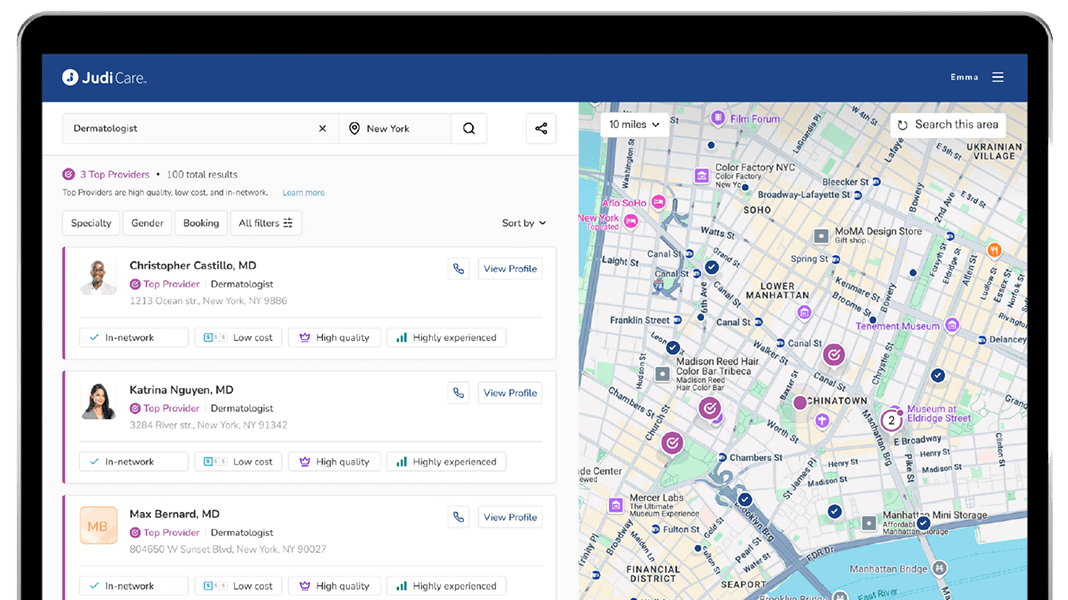View Profile of Christopher Castillo
This screenshot has width=1068, height=600.
(x=510, y=269)
